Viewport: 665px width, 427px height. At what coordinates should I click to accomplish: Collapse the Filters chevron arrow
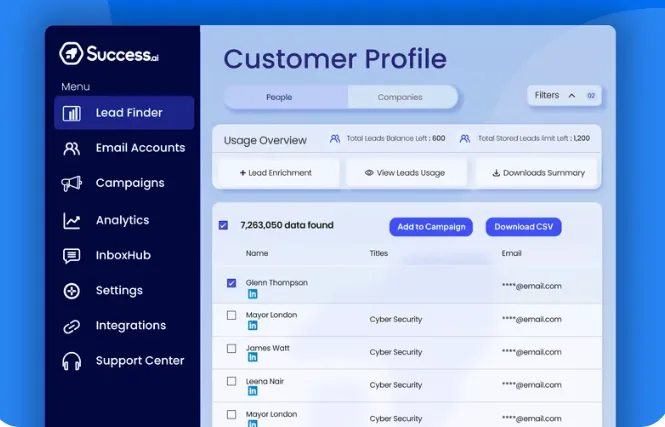click(x=572, y=96)
